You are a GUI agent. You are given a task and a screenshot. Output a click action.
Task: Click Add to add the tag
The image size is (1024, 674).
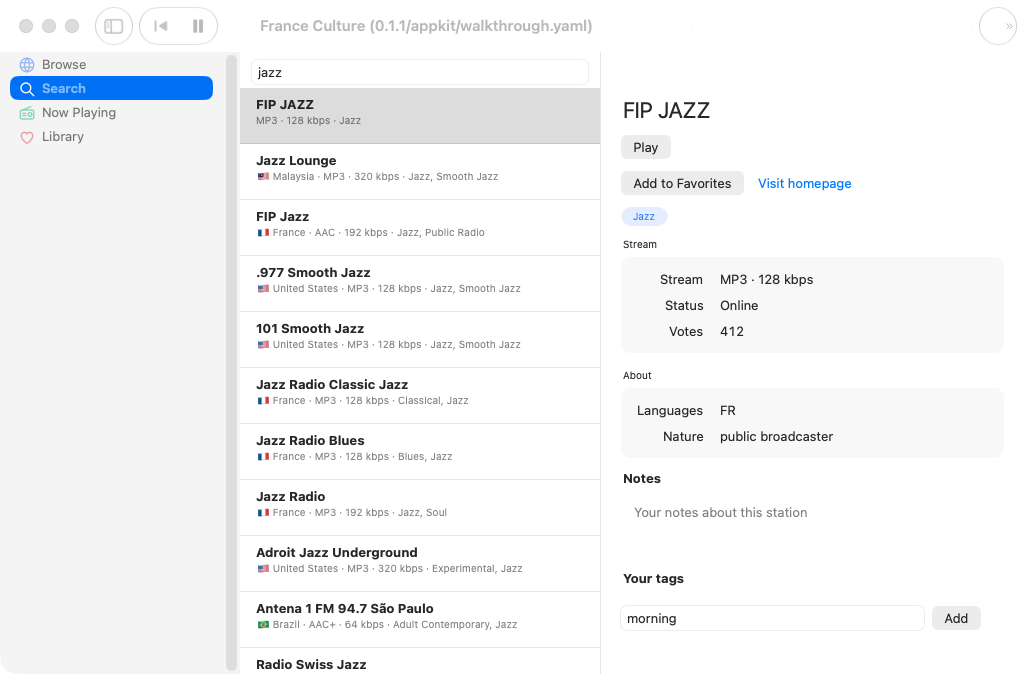(x=956, y=618)
